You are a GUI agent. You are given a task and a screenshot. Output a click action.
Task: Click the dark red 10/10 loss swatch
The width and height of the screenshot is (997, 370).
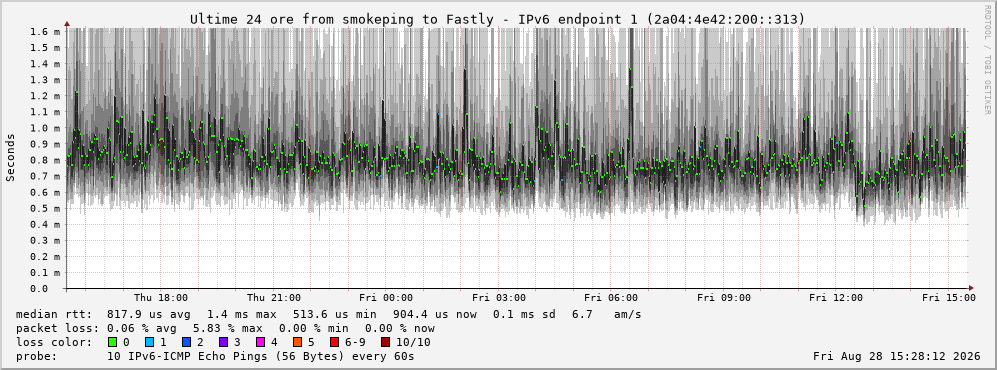click(385, 342)
